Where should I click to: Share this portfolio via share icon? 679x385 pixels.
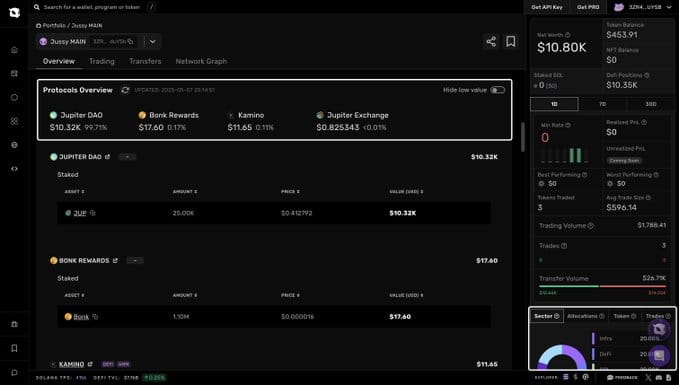(x=491, y=42)
